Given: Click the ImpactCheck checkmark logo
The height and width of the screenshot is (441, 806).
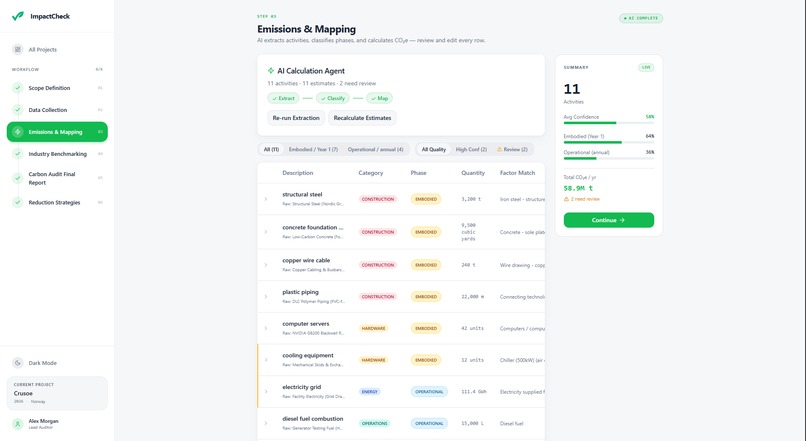Looking at the screenshot, I should click(x=17, y=16).
